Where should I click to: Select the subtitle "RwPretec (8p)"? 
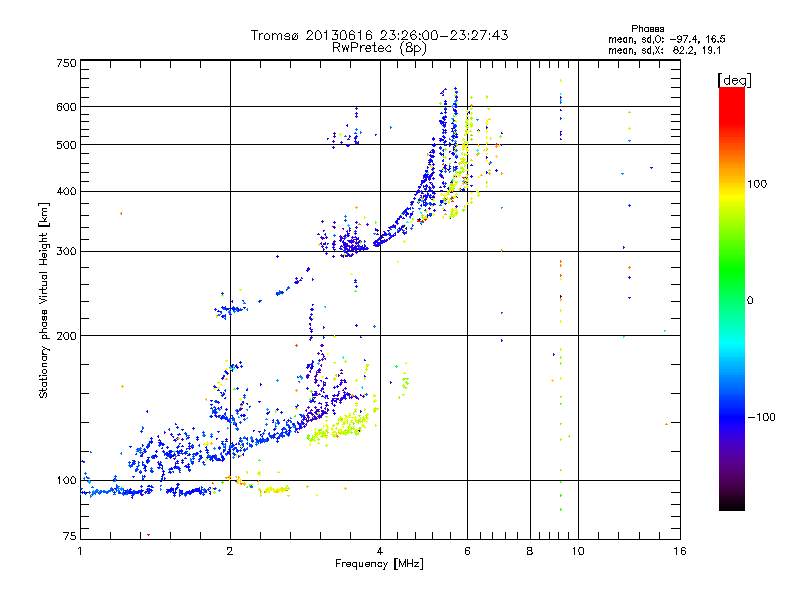click(x=379, y=48)
